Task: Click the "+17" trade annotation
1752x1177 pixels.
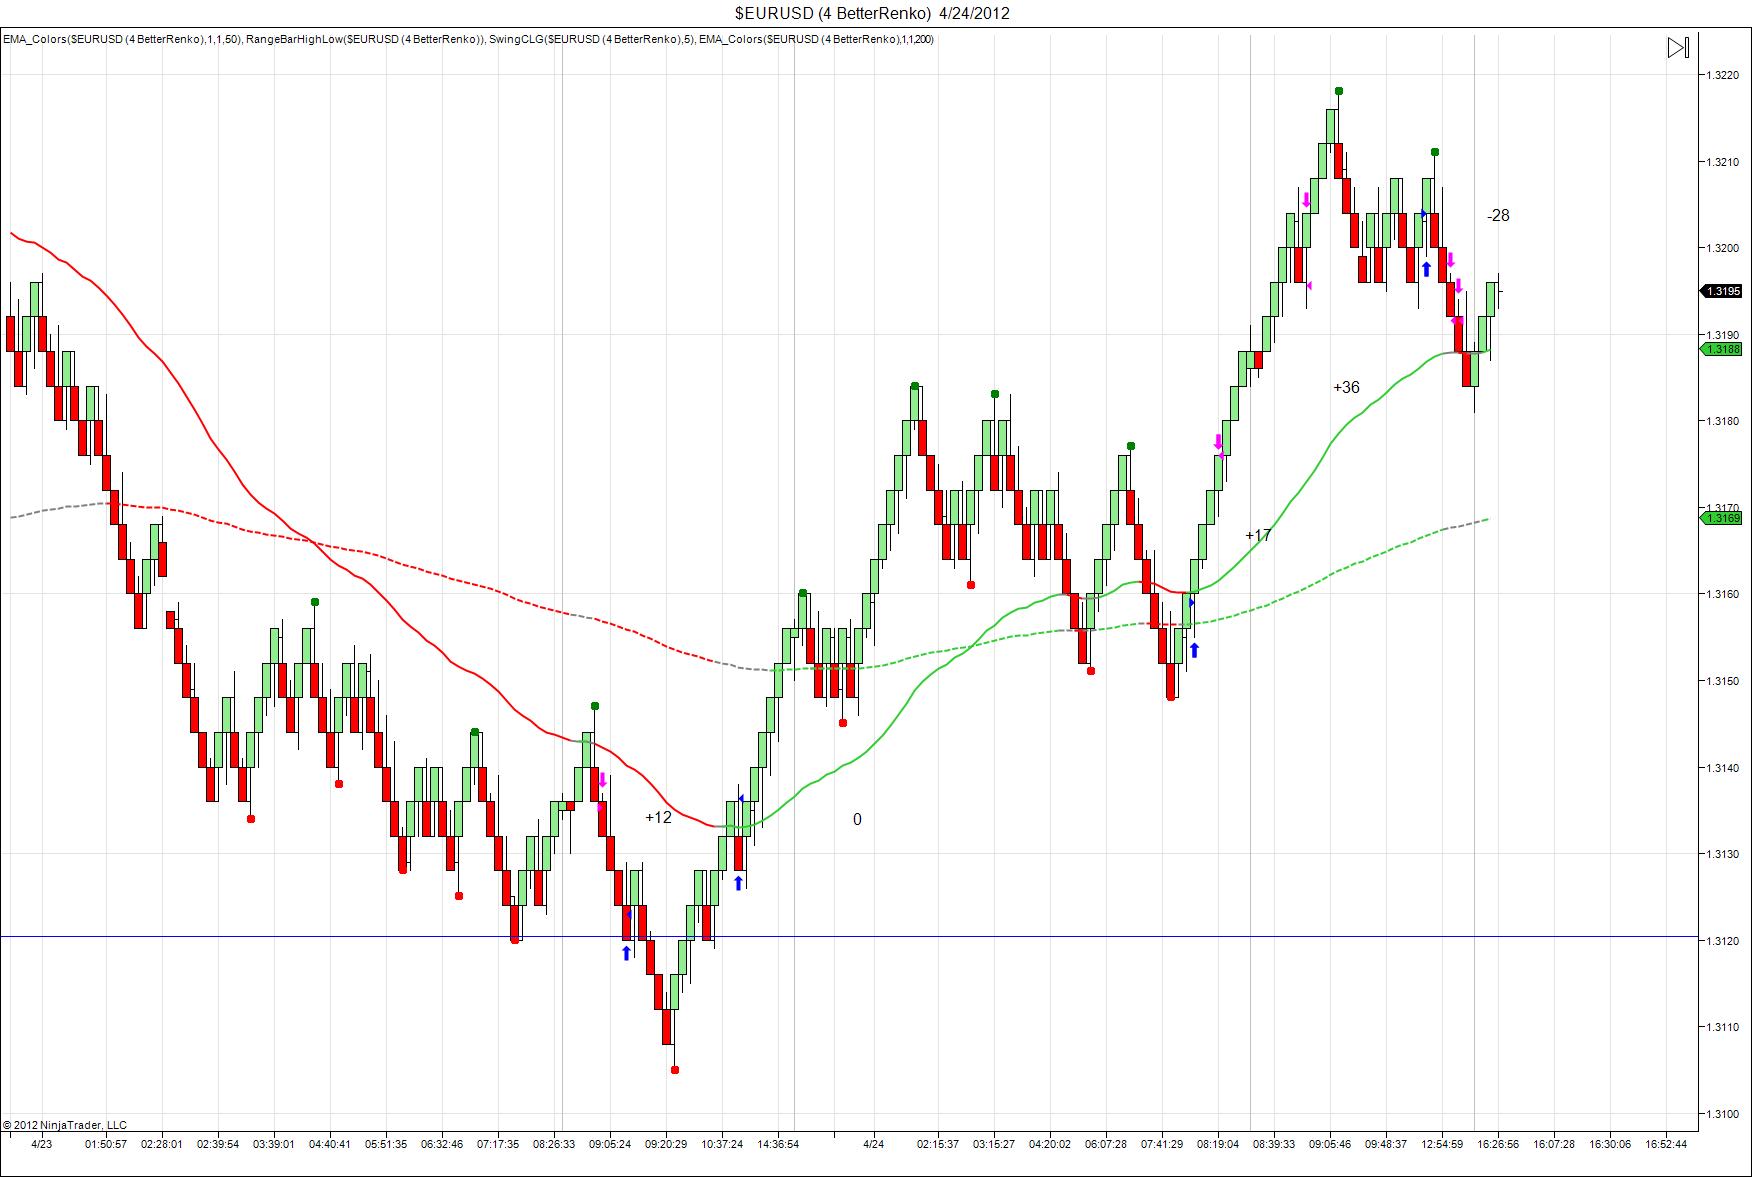Action: (x=1258, y=536)
